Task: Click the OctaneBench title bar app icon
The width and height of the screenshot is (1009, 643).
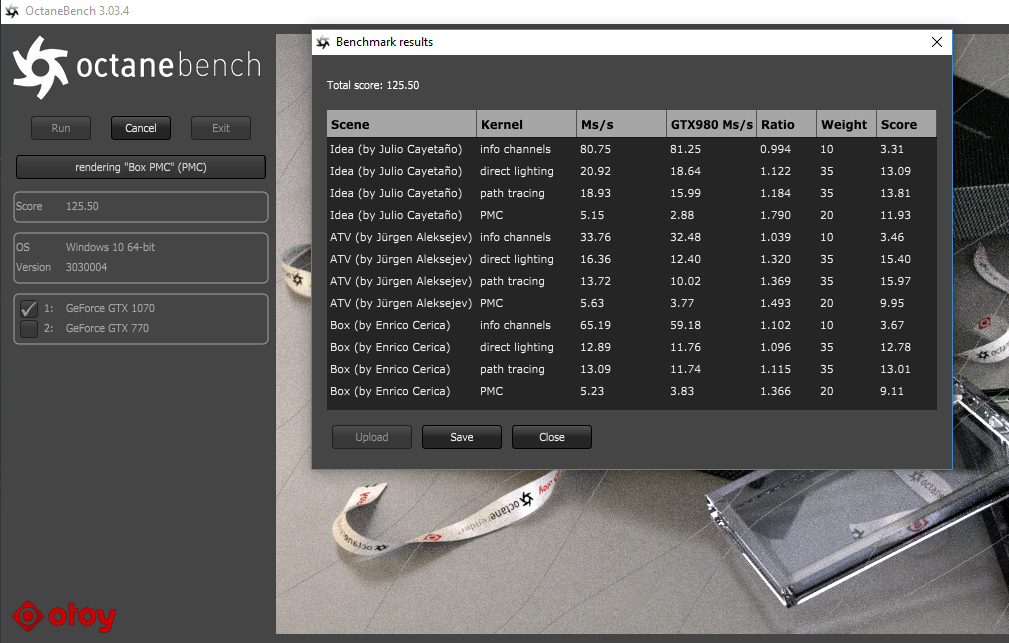Action: click(x=12, y=11)
